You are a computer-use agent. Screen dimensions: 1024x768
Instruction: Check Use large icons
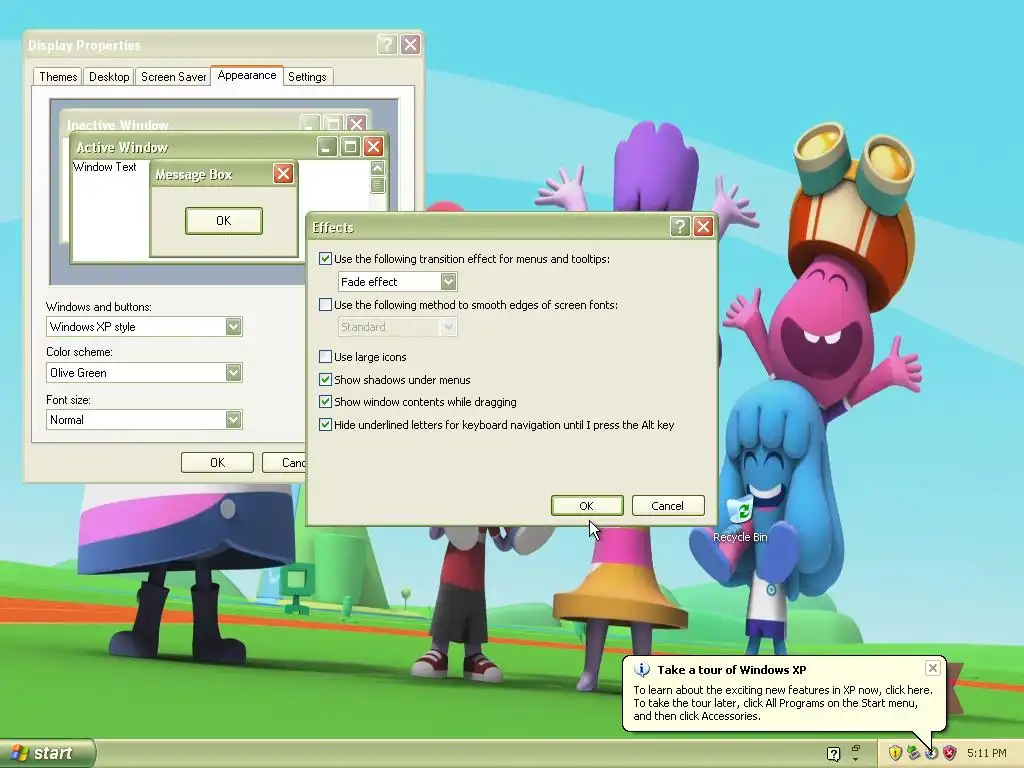pos(325,357)
